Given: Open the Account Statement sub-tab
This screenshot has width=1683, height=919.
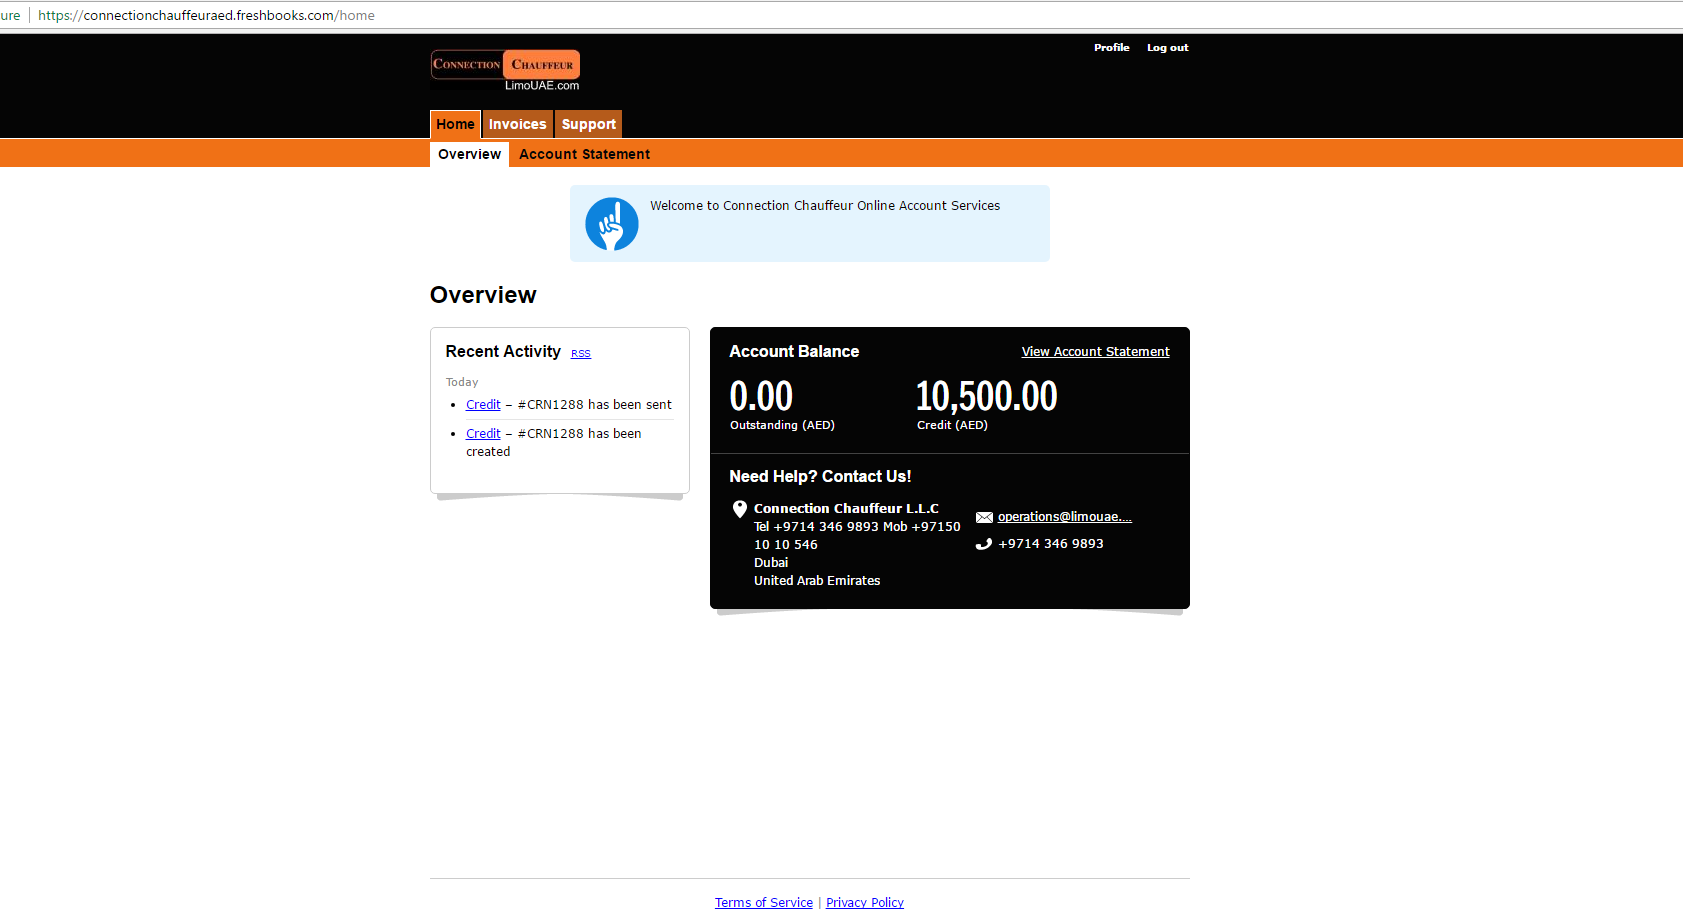Looking at the screenshot, I should (x=584, y=154).
